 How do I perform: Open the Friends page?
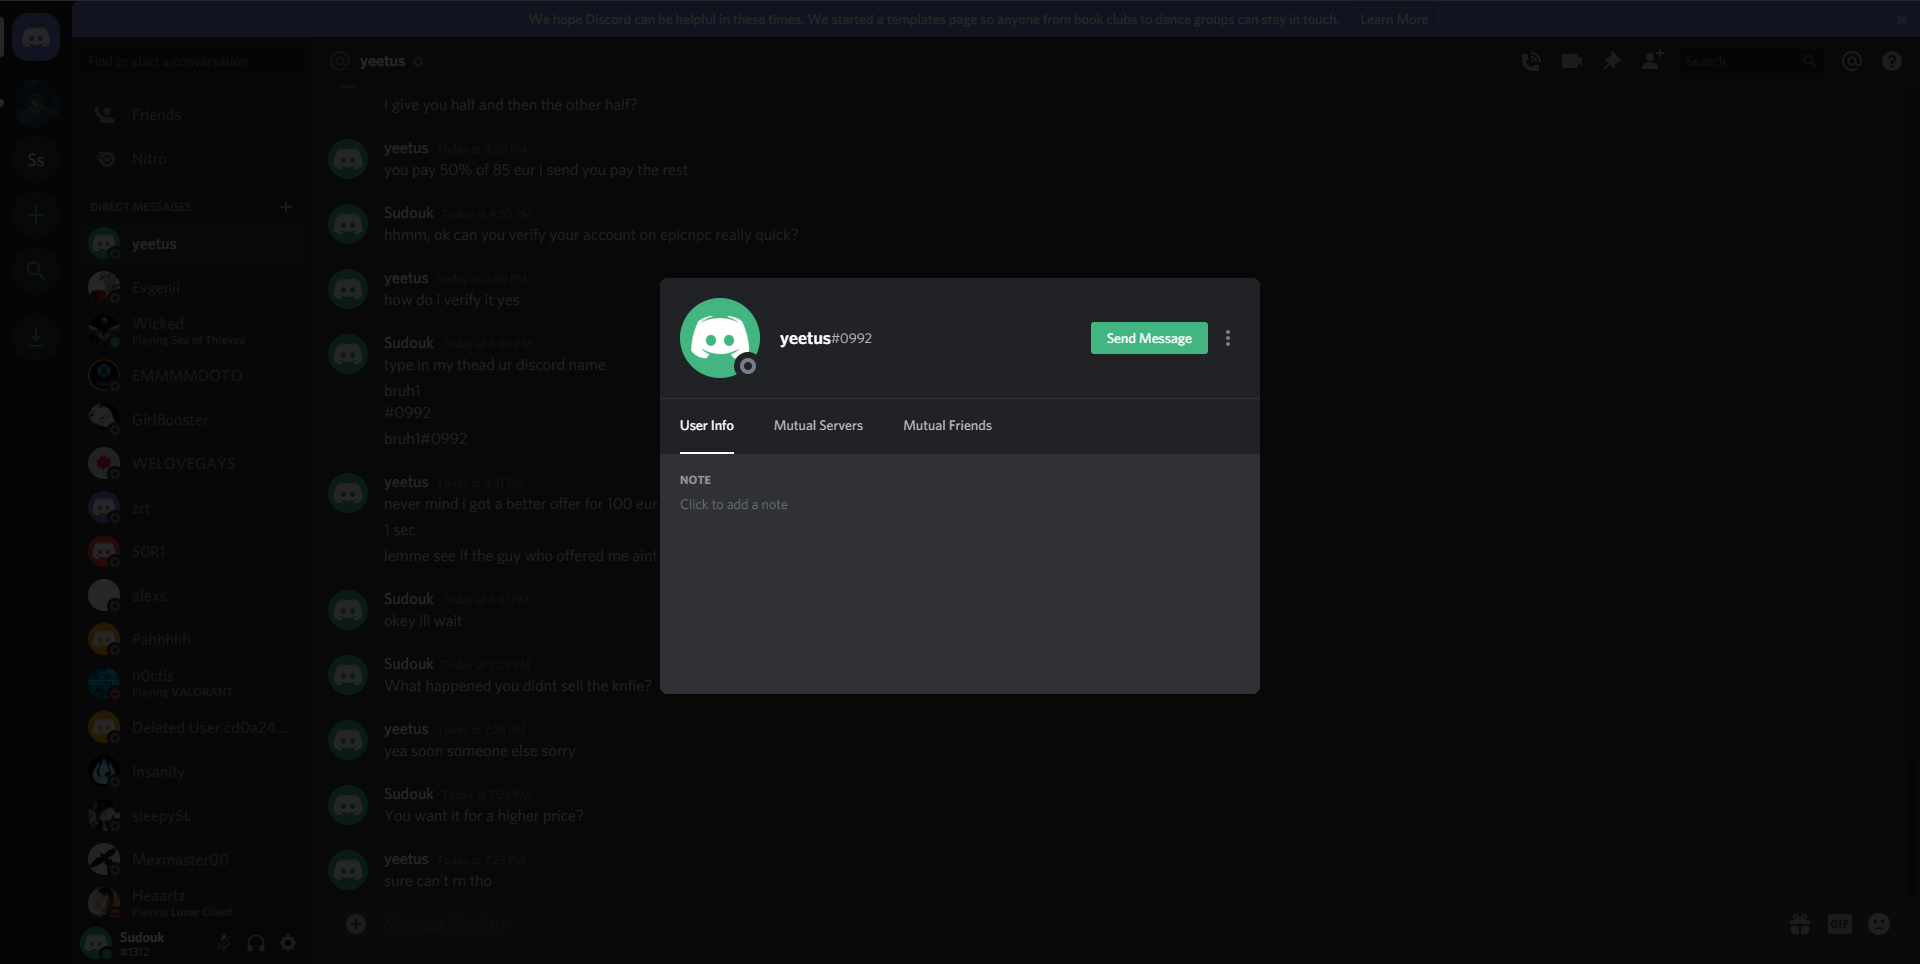[192, 115]
